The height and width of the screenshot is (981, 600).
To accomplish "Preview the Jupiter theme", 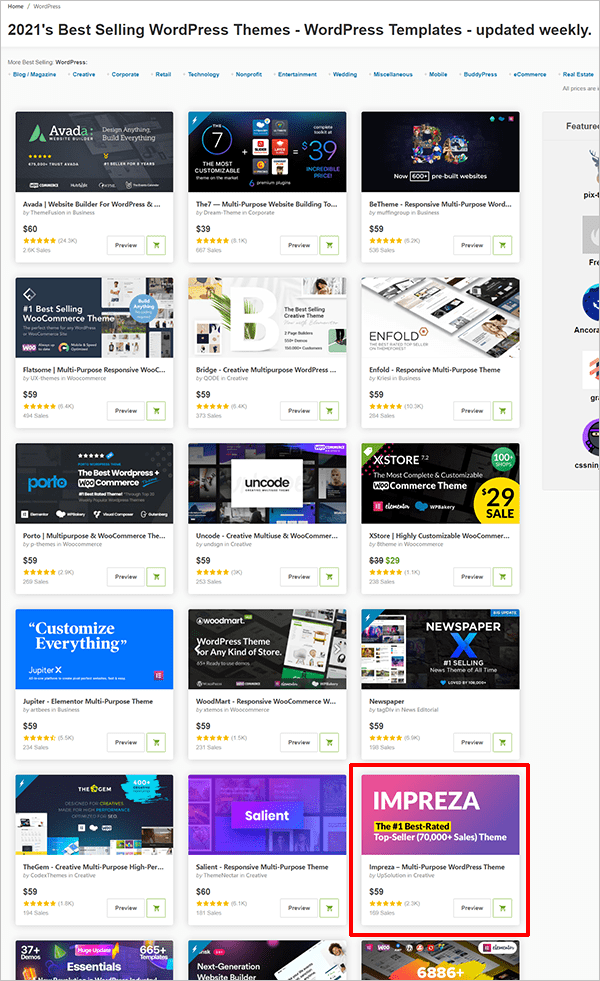I will click(126, 743).
